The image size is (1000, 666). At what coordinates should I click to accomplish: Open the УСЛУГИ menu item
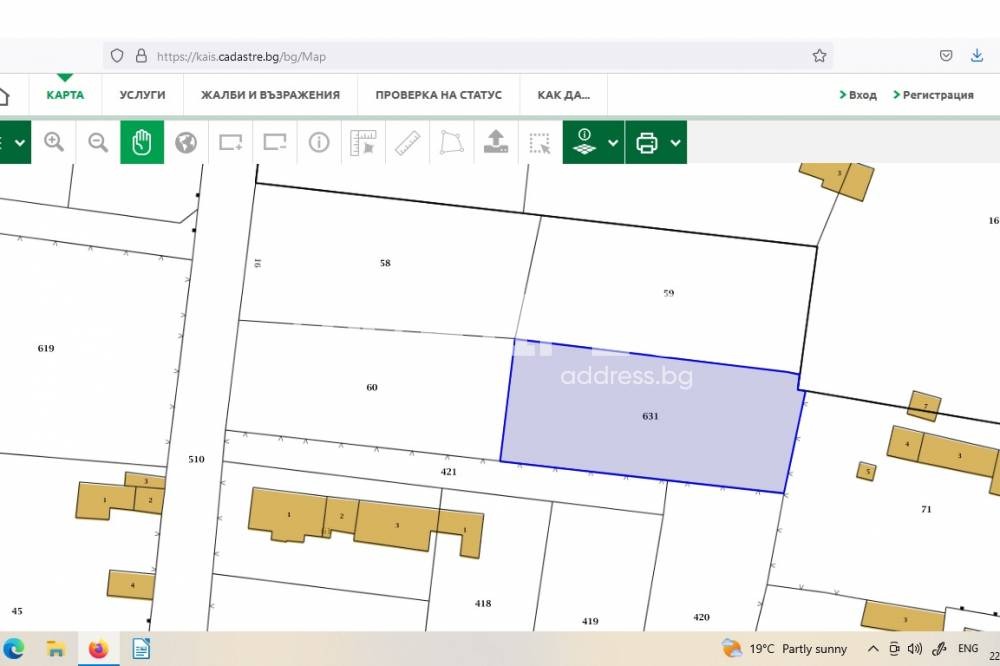click(142, 95)
